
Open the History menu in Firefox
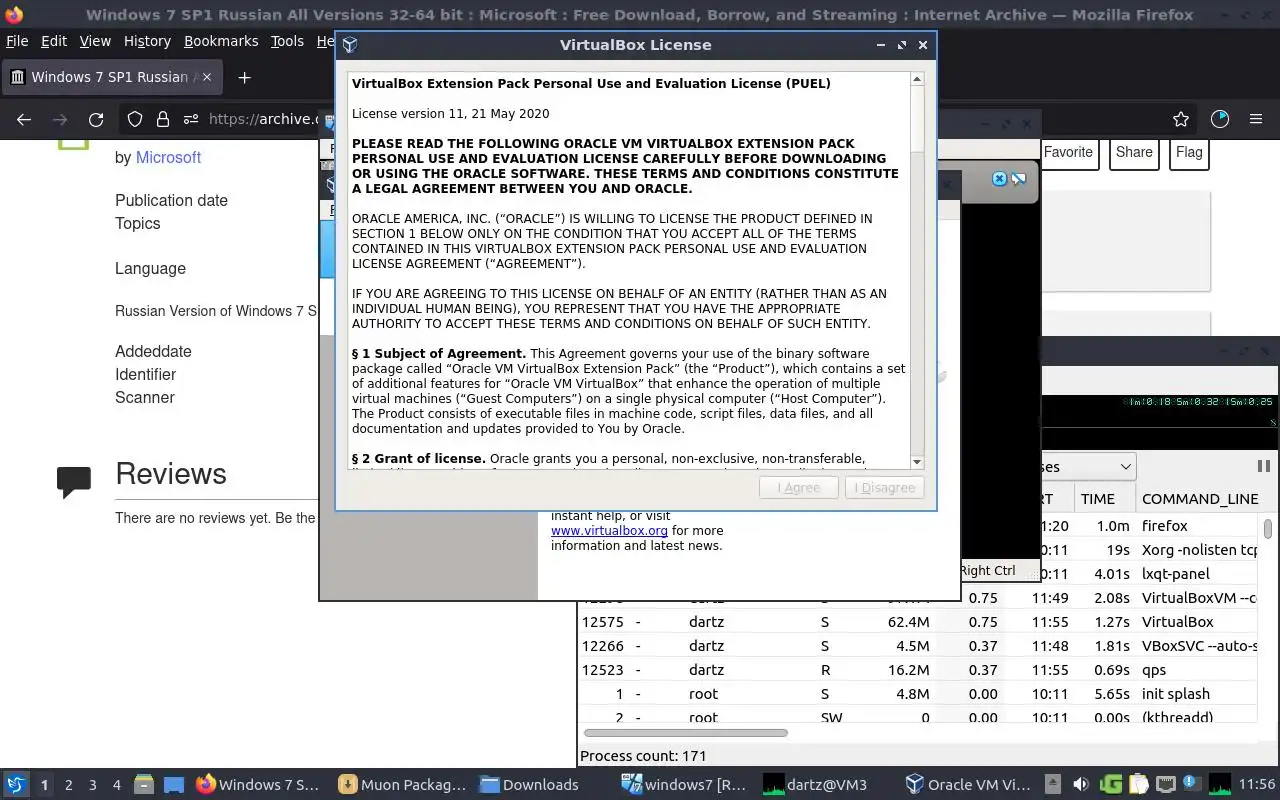147,41
